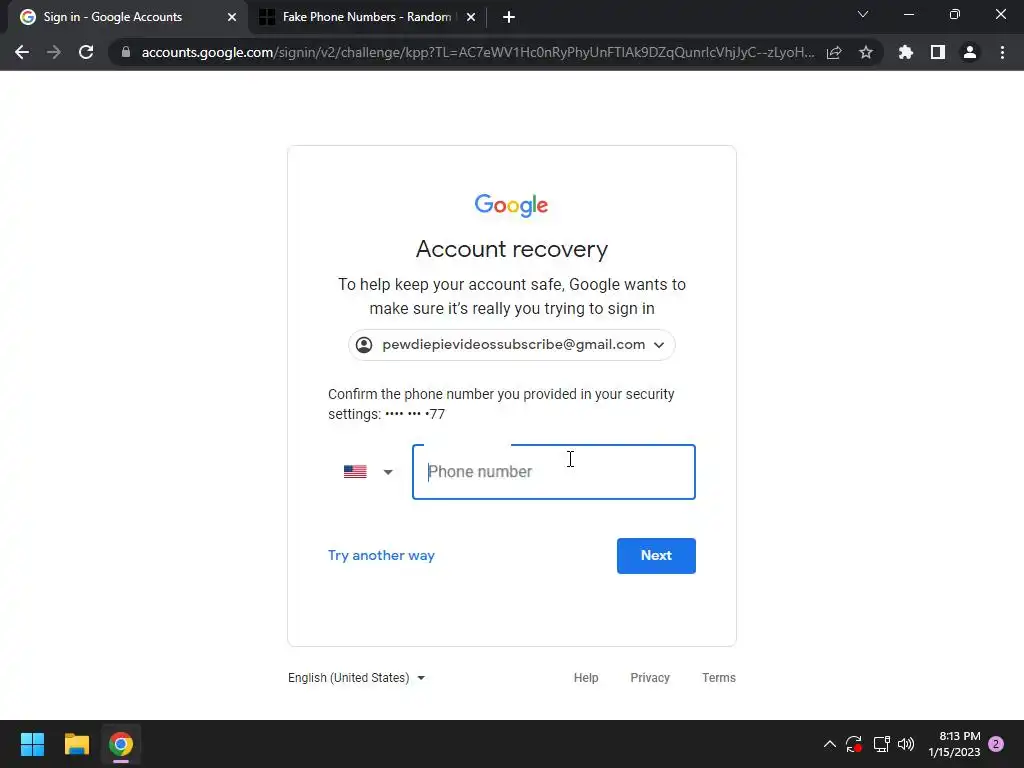
Task: Open the Chrome profile menu
Action: coord(970,52)
